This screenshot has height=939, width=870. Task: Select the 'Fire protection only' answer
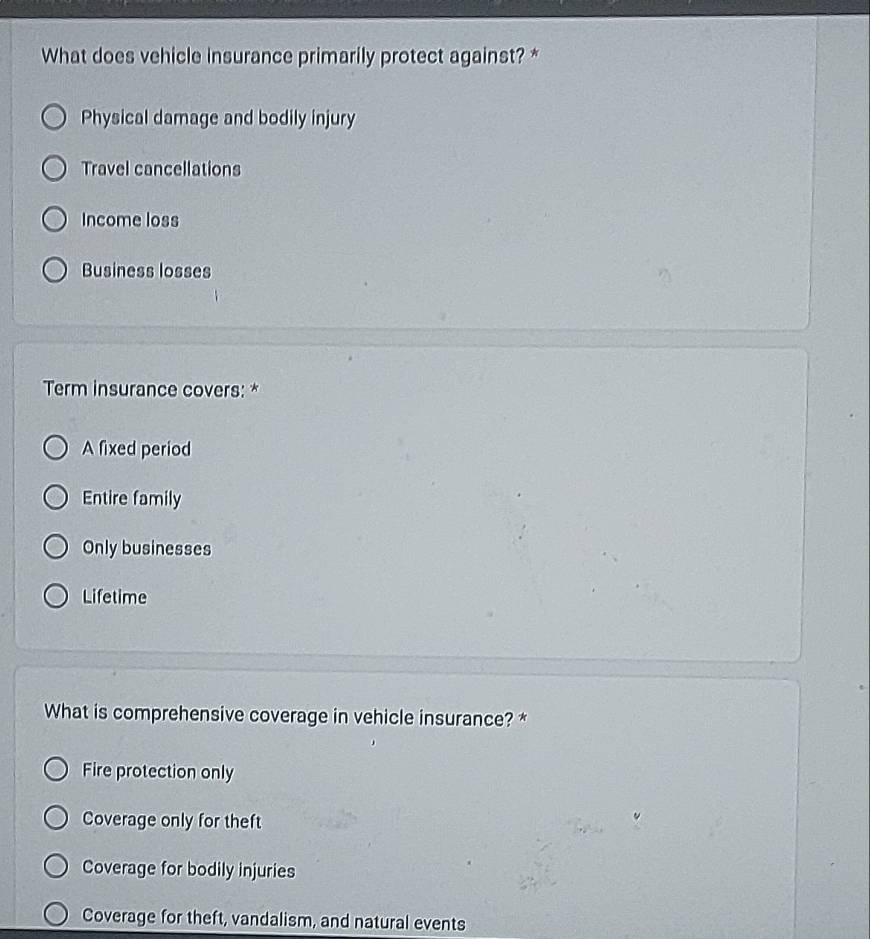coord(56,769)
